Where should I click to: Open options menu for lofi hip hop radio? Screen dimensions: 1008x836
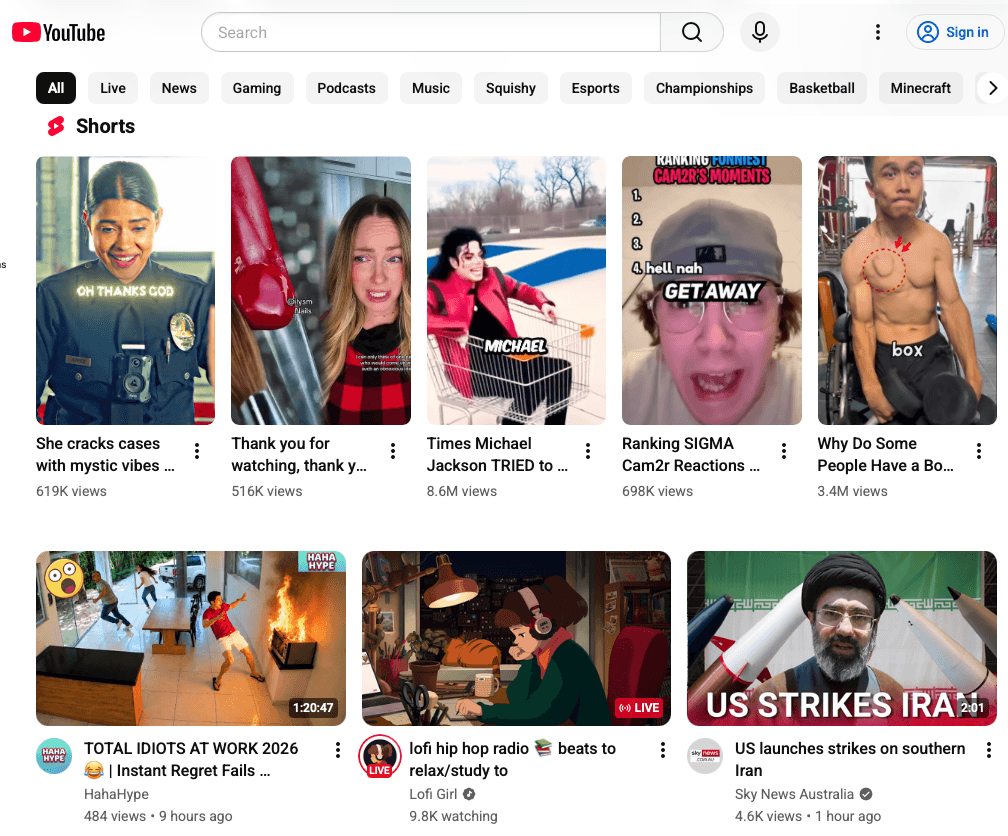point(663,750)
